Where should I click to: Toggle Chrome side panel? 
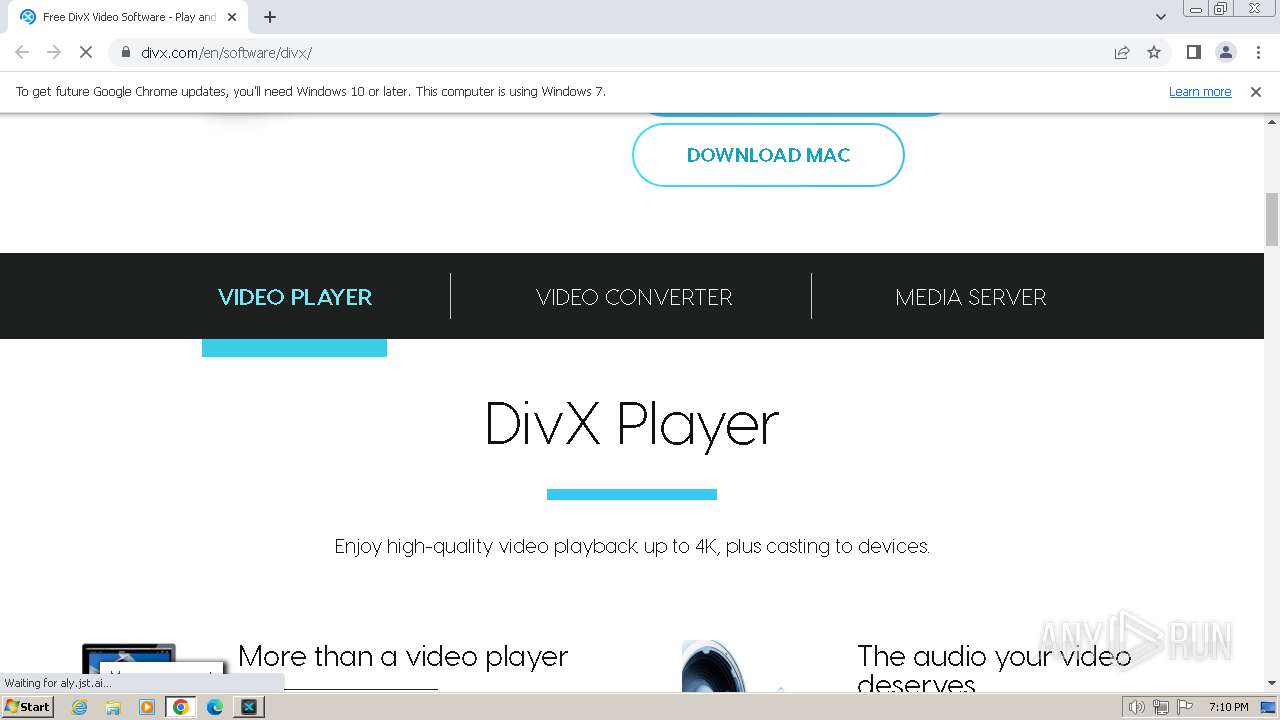coord(1193,52)
